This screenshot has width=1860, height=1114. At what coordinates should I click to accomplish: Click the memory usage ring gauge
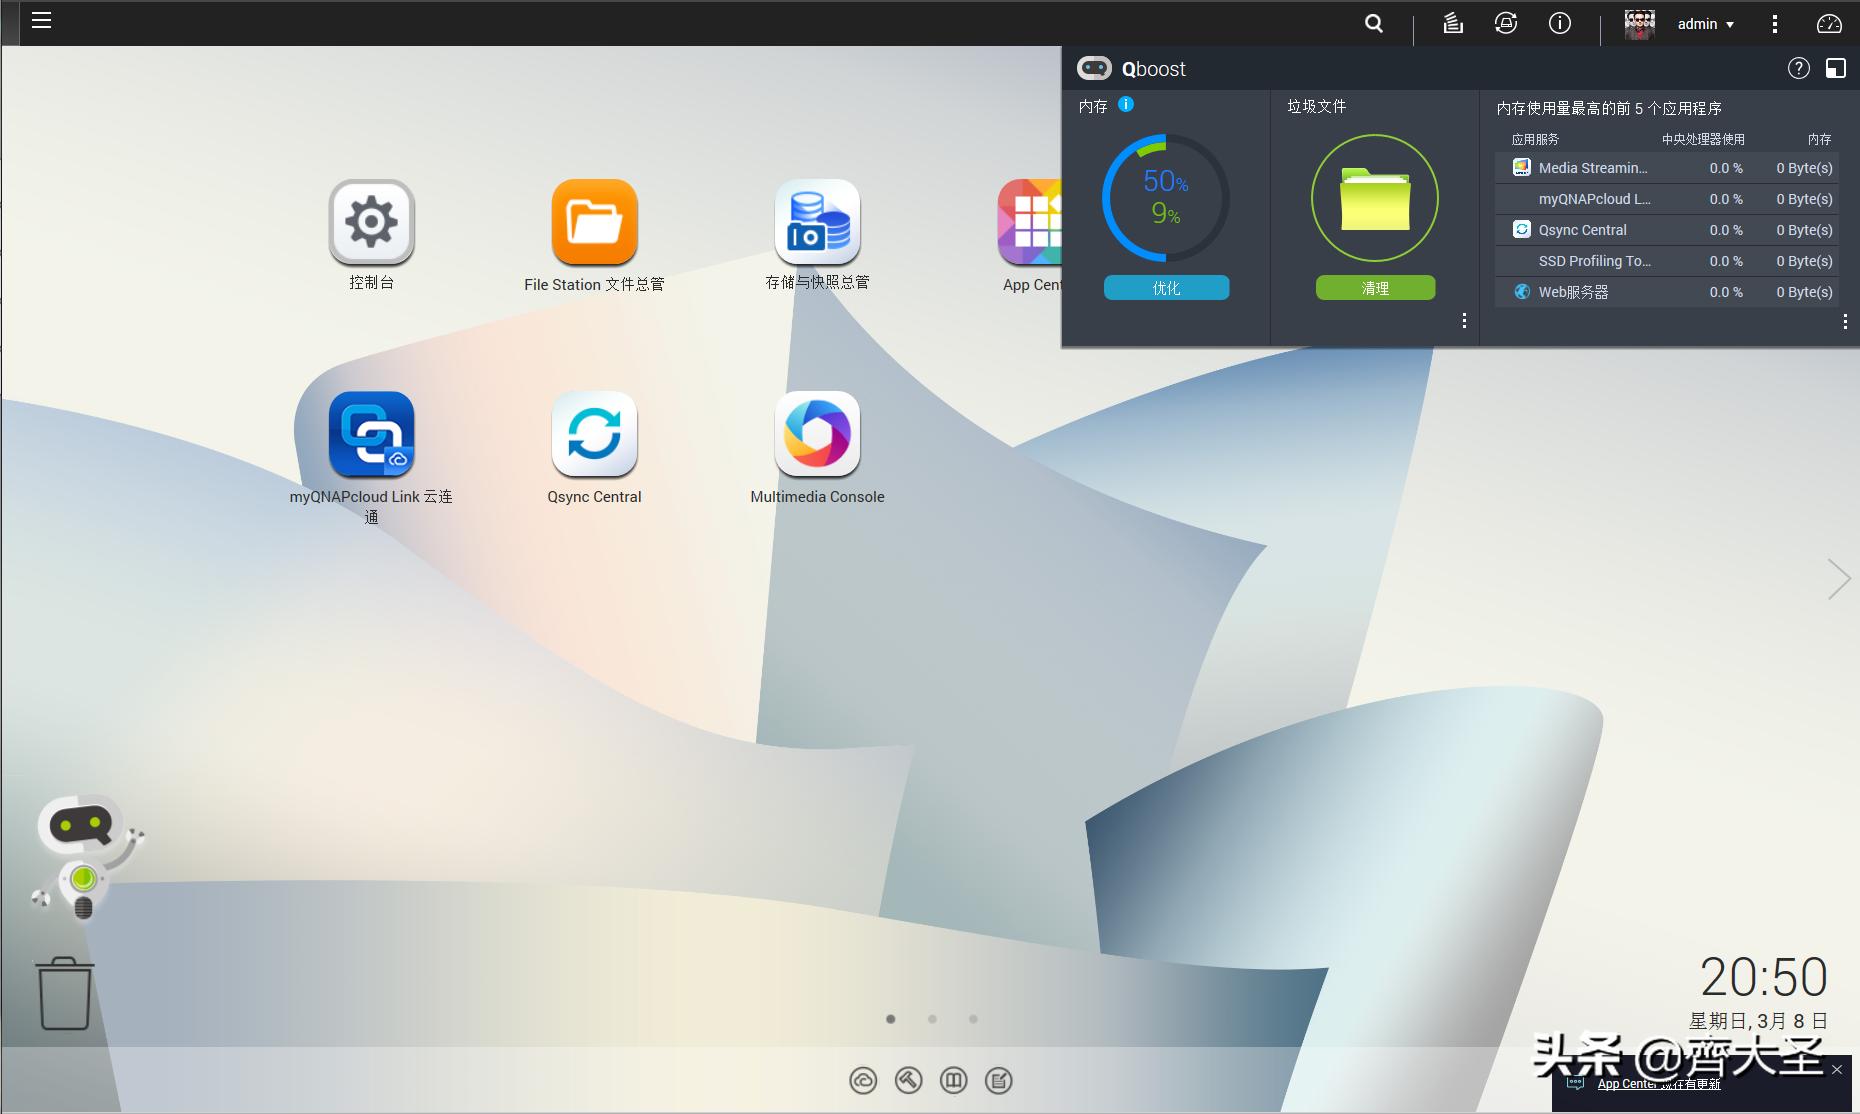(x=1166, y=198)
